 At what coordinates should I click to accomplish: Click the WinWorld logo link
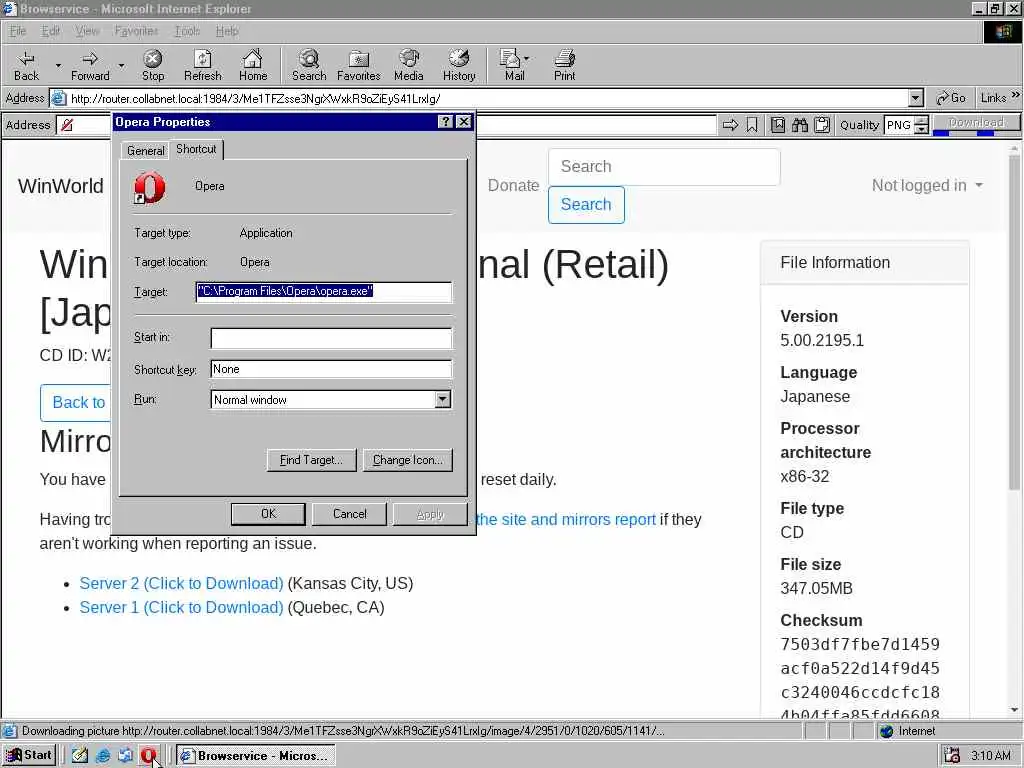point(61,185)
